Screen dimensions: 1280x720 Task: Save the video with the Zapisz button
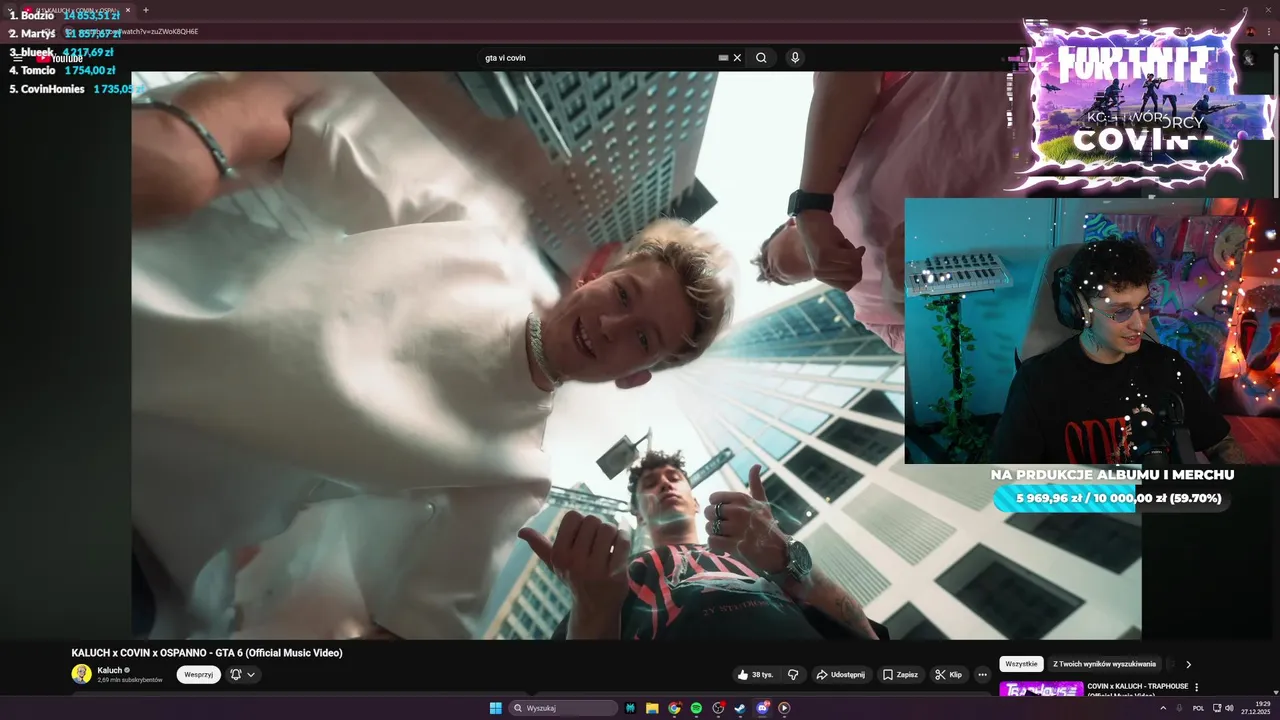click(x=900, y=675)
